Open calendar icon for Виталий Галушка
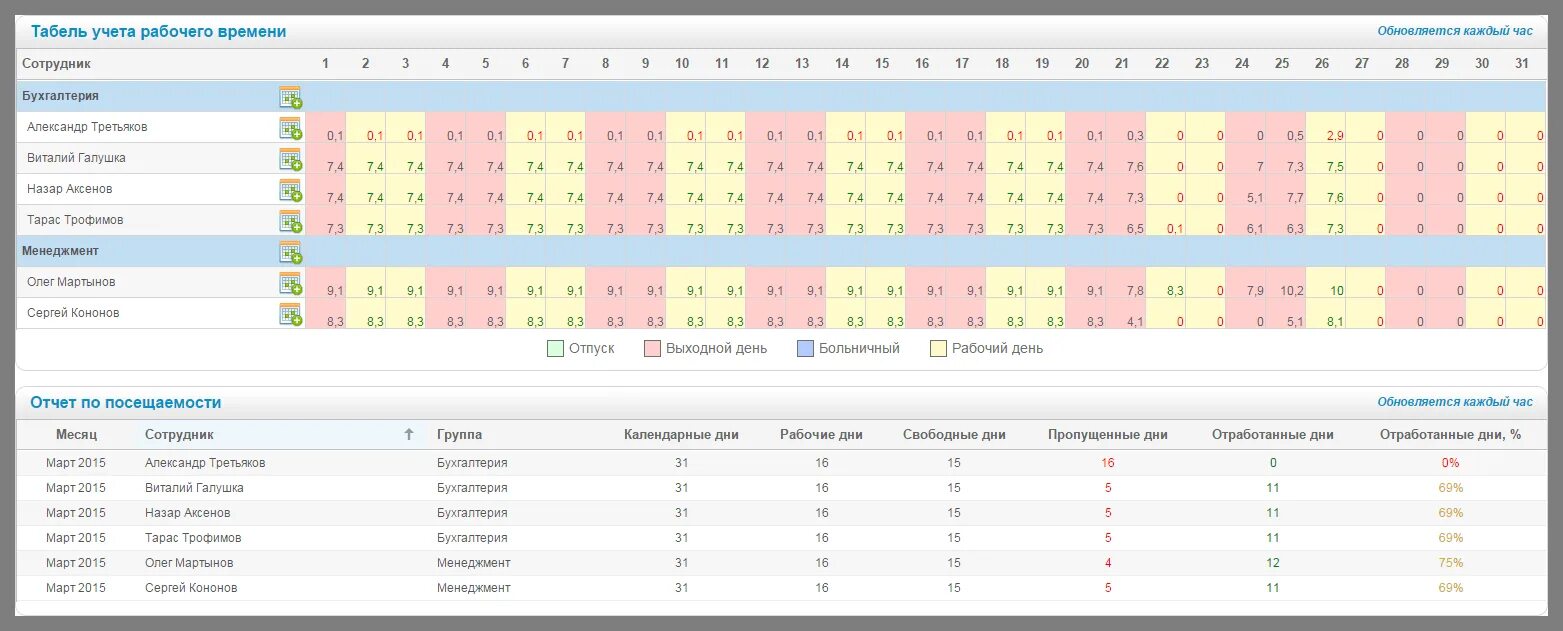 pos(290,159)
